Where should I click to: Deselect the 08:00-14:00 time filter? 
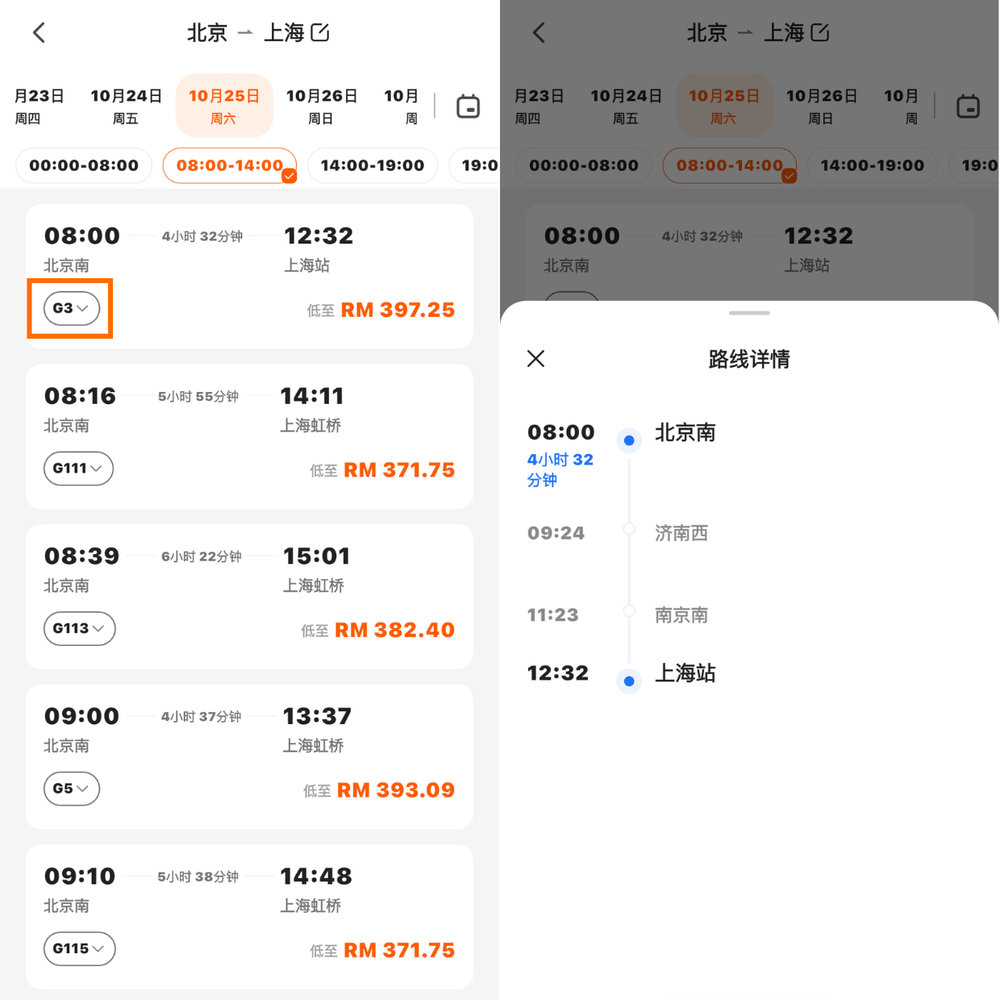[230, 165]
